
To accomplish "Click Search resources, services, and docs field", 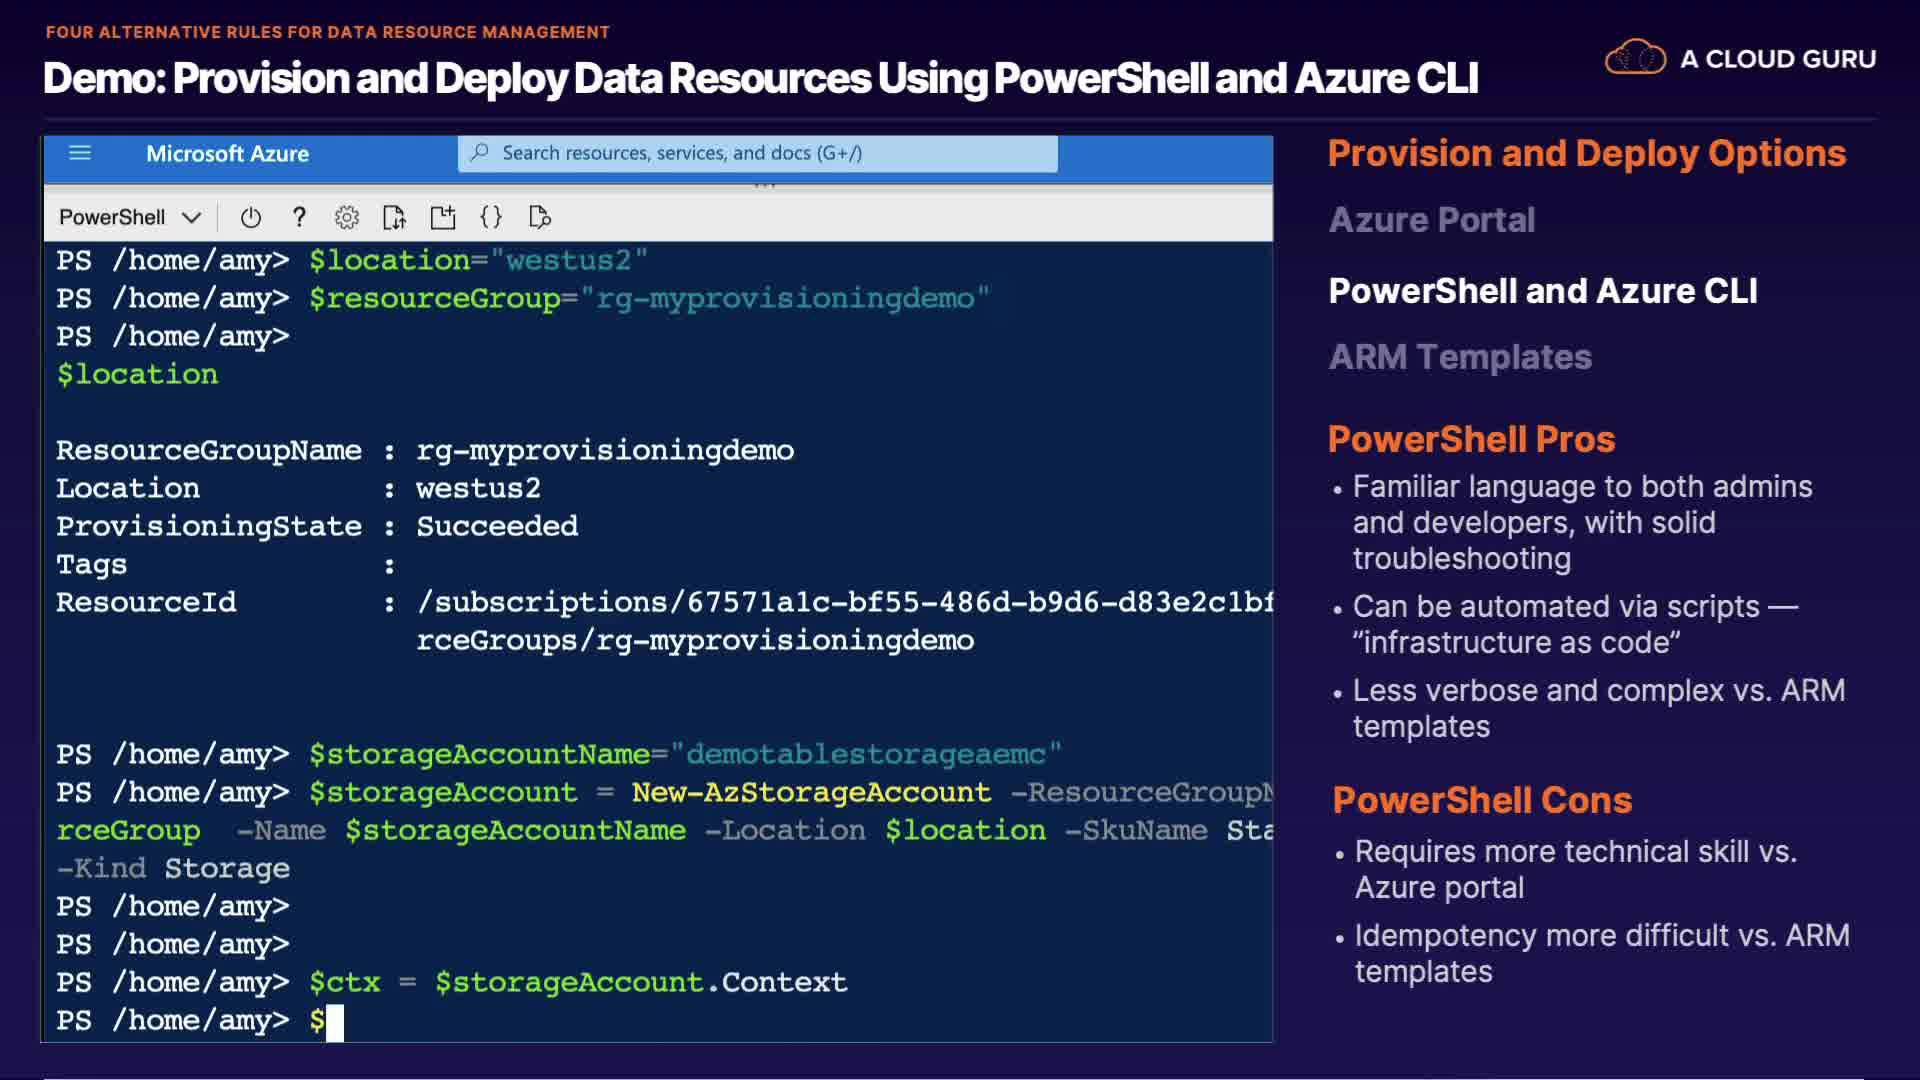I will (760, 153).
